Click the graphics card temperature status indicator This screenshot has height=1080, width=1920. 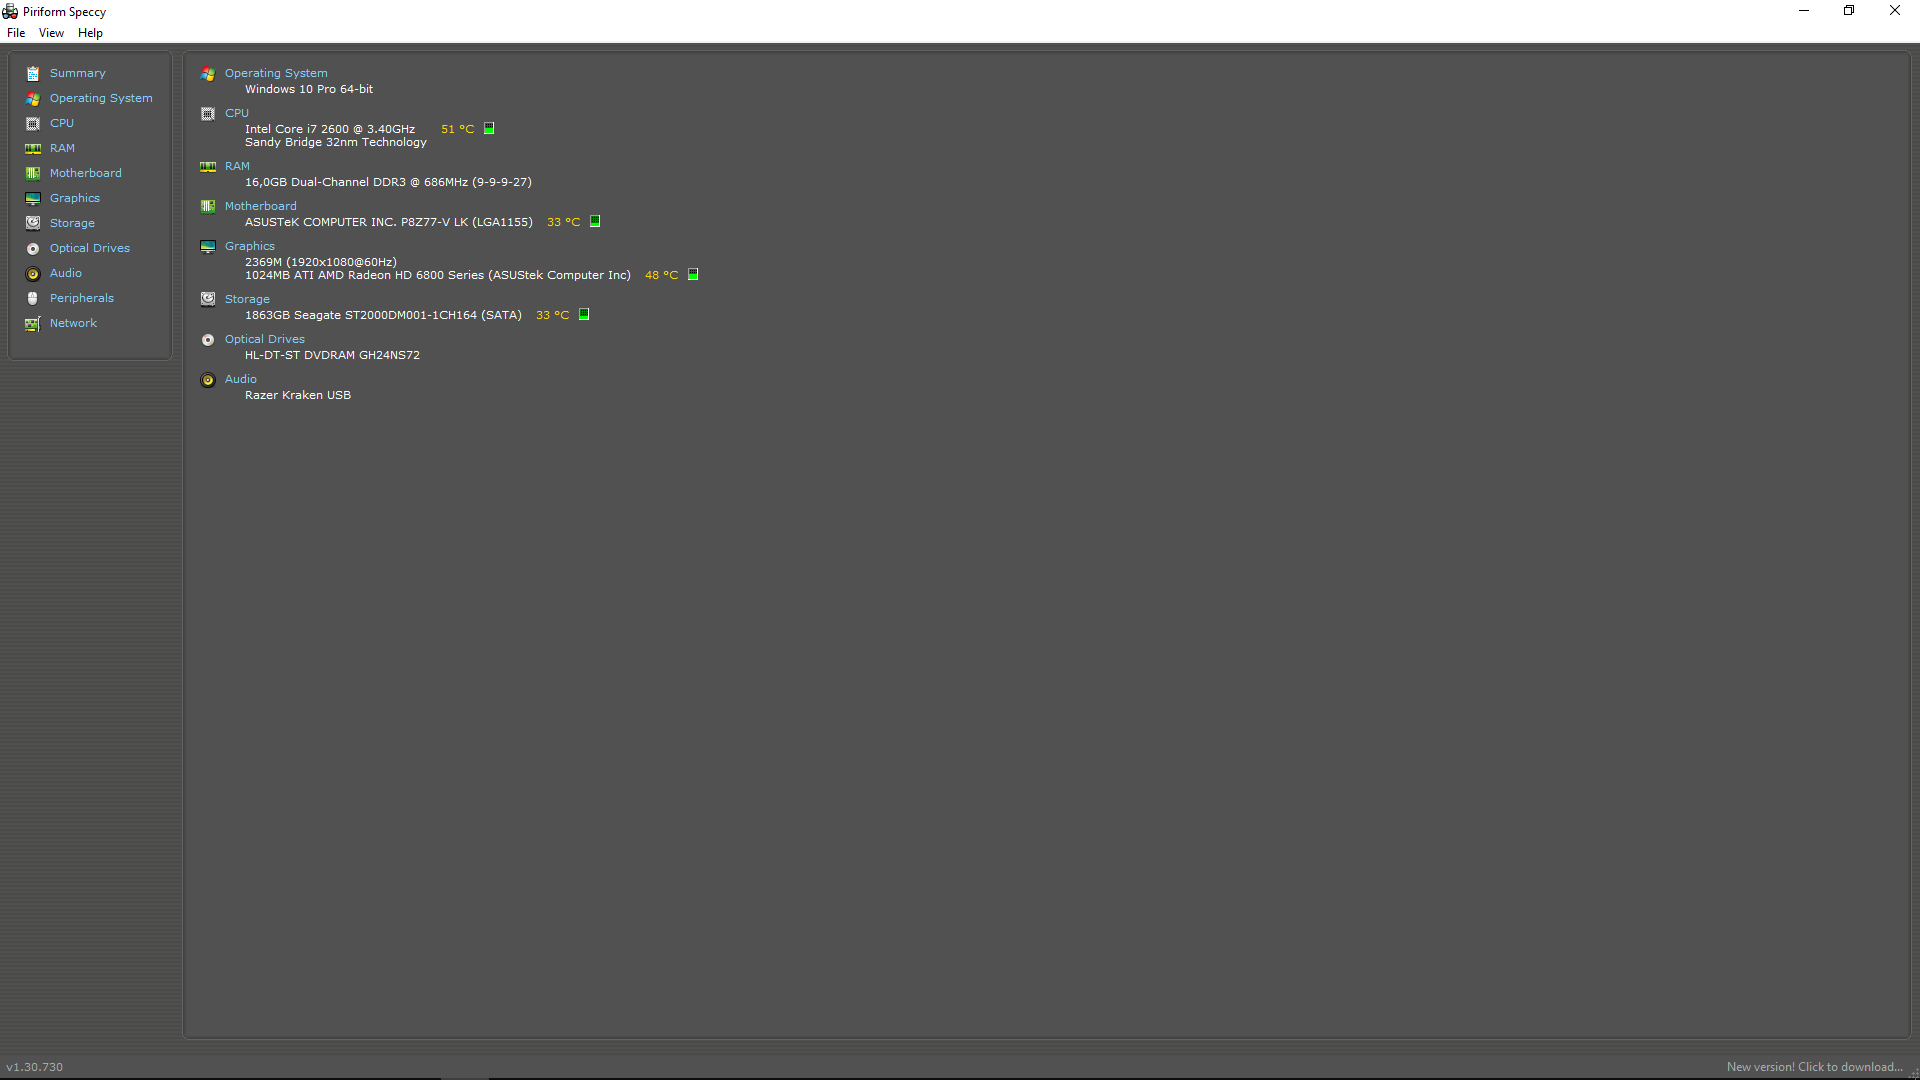click(693, 274)
